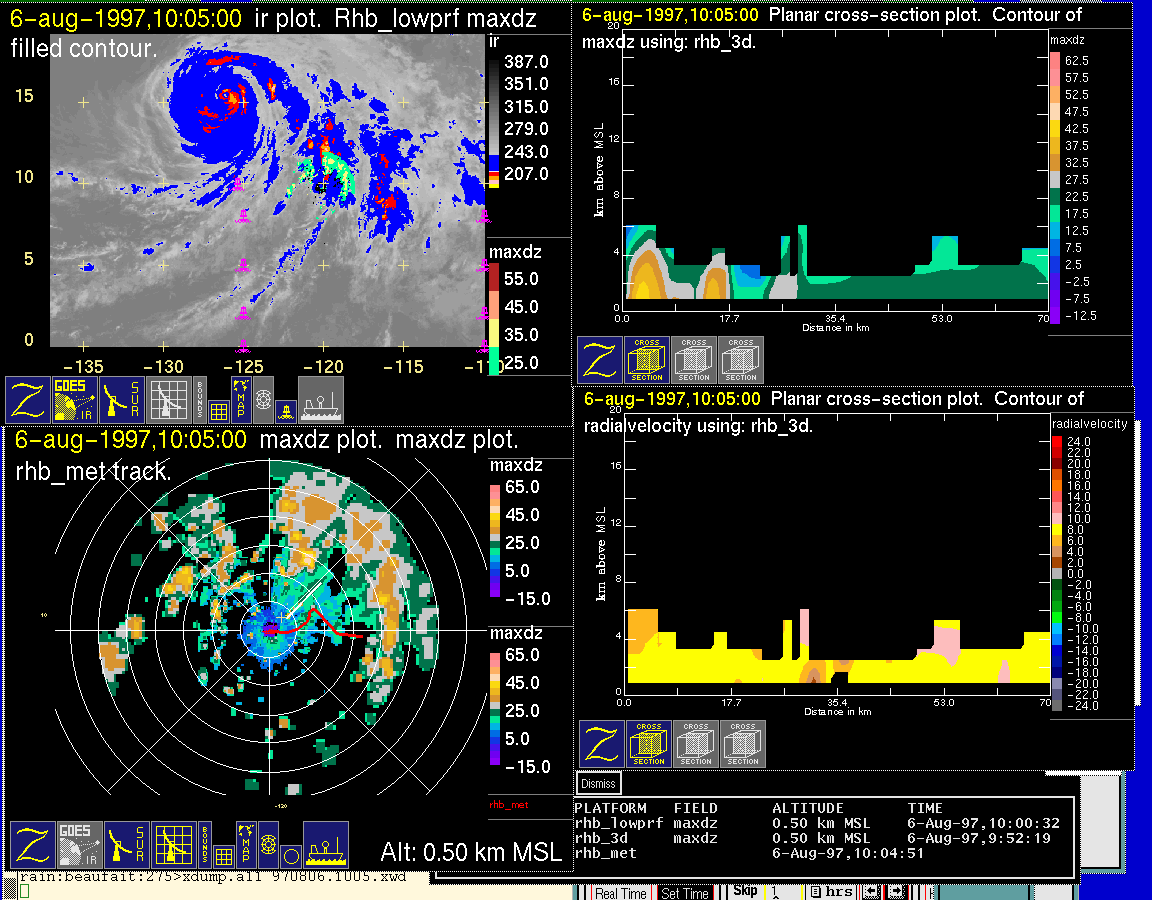Click the Real Time button
Image resolution: width=1152 pixels, height=900 pixels.
pyautogui.click(x=621, y=893)
